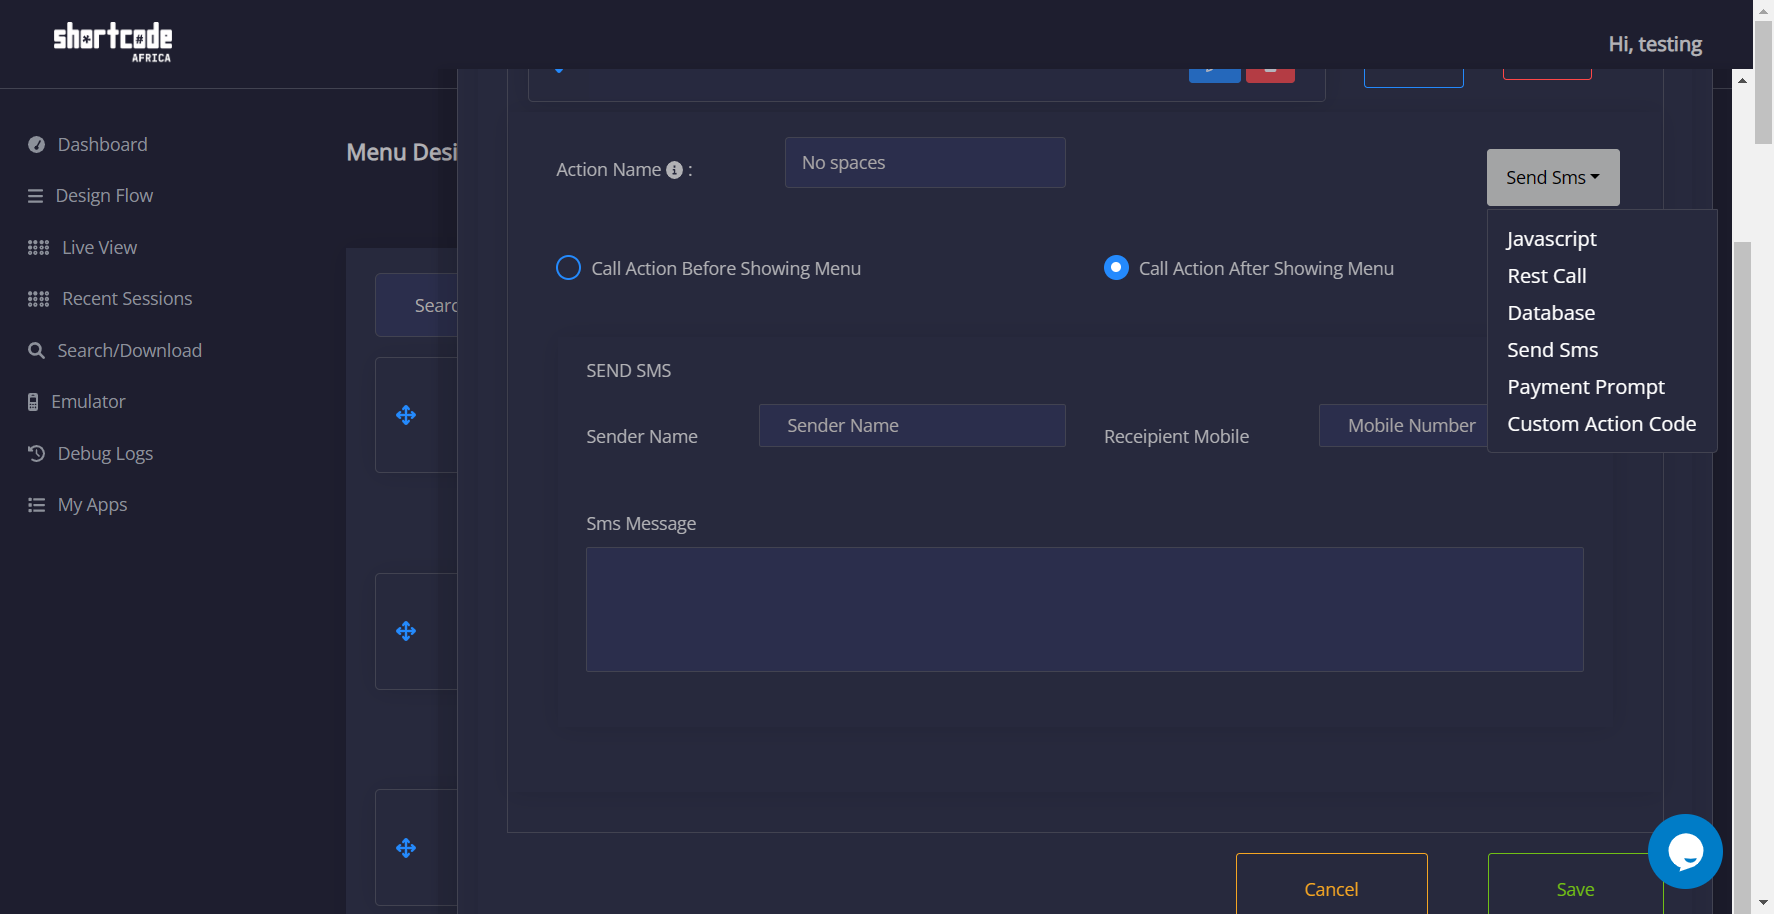Choose Database from the action menu

(1551, 313)
